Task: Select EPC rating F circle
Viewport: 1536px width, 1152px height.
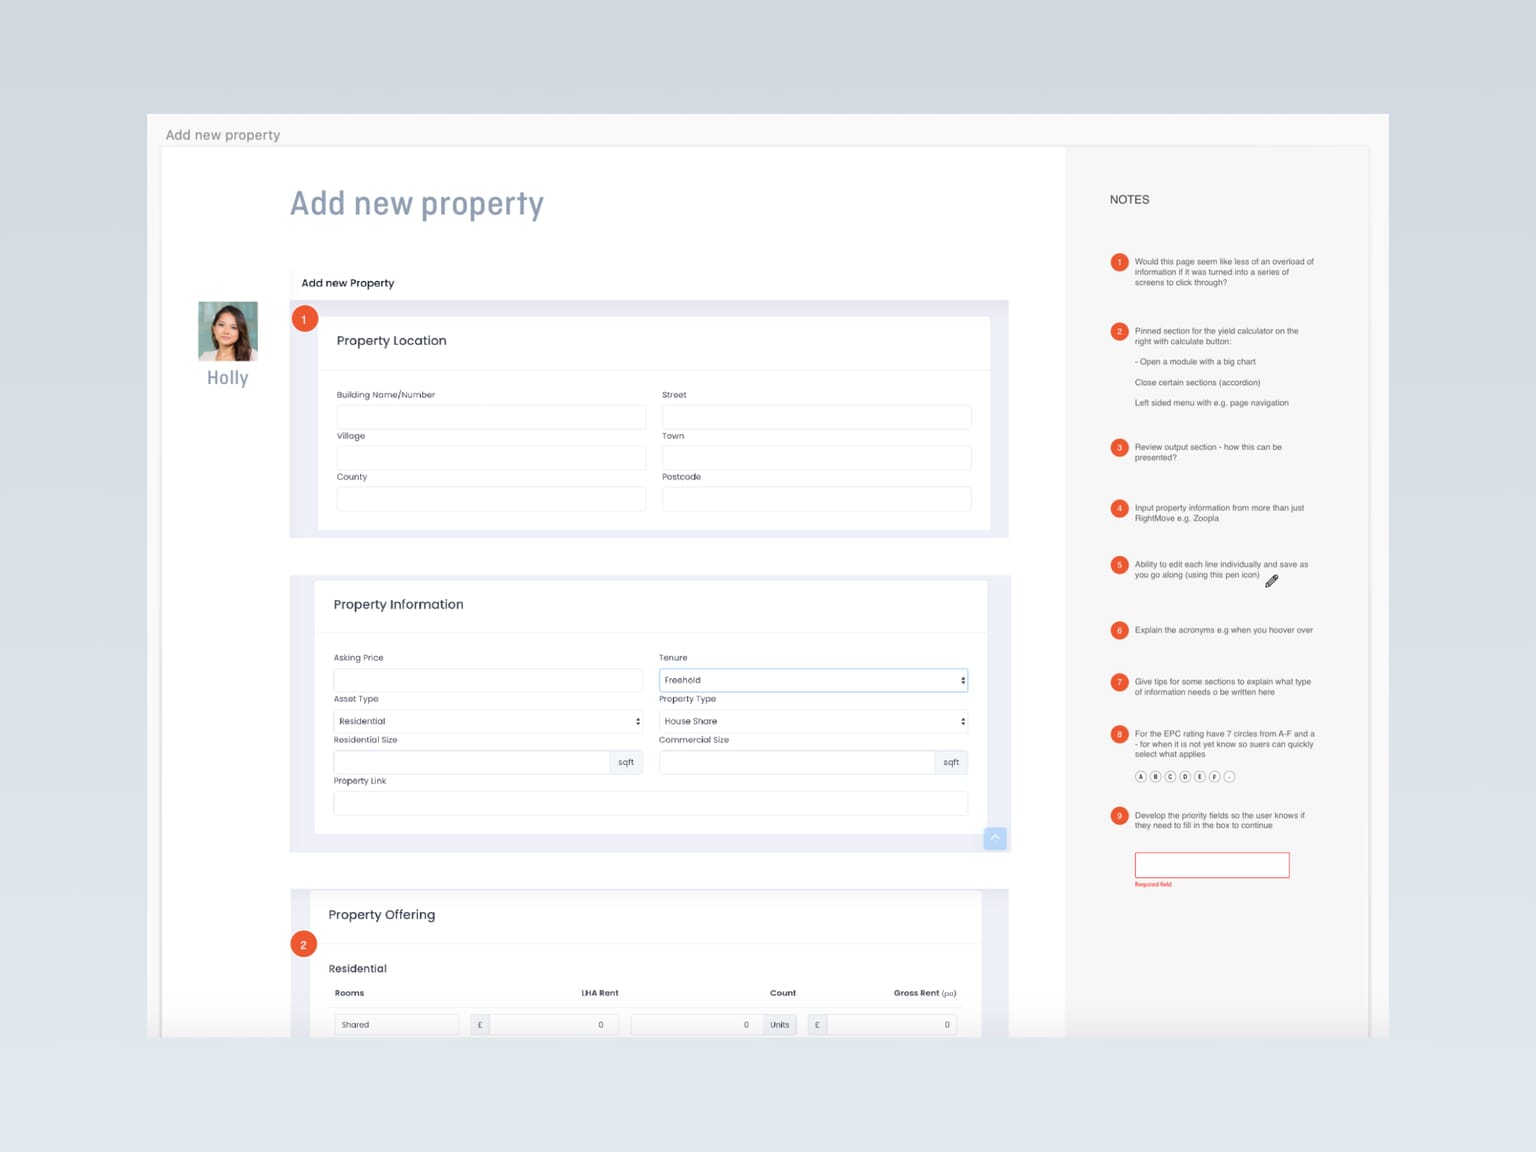Action: point(1214,776)
